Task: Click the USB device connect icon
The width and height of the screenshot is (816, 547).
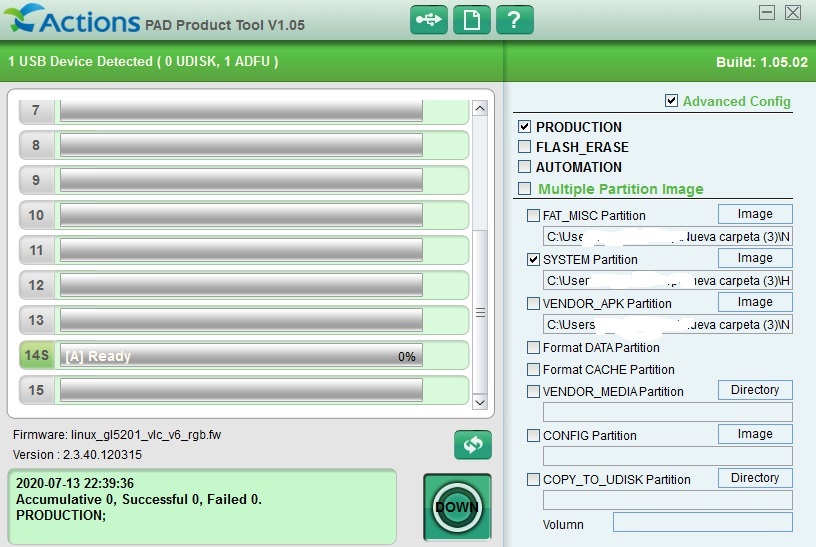Action: click(x=428, y=20)
